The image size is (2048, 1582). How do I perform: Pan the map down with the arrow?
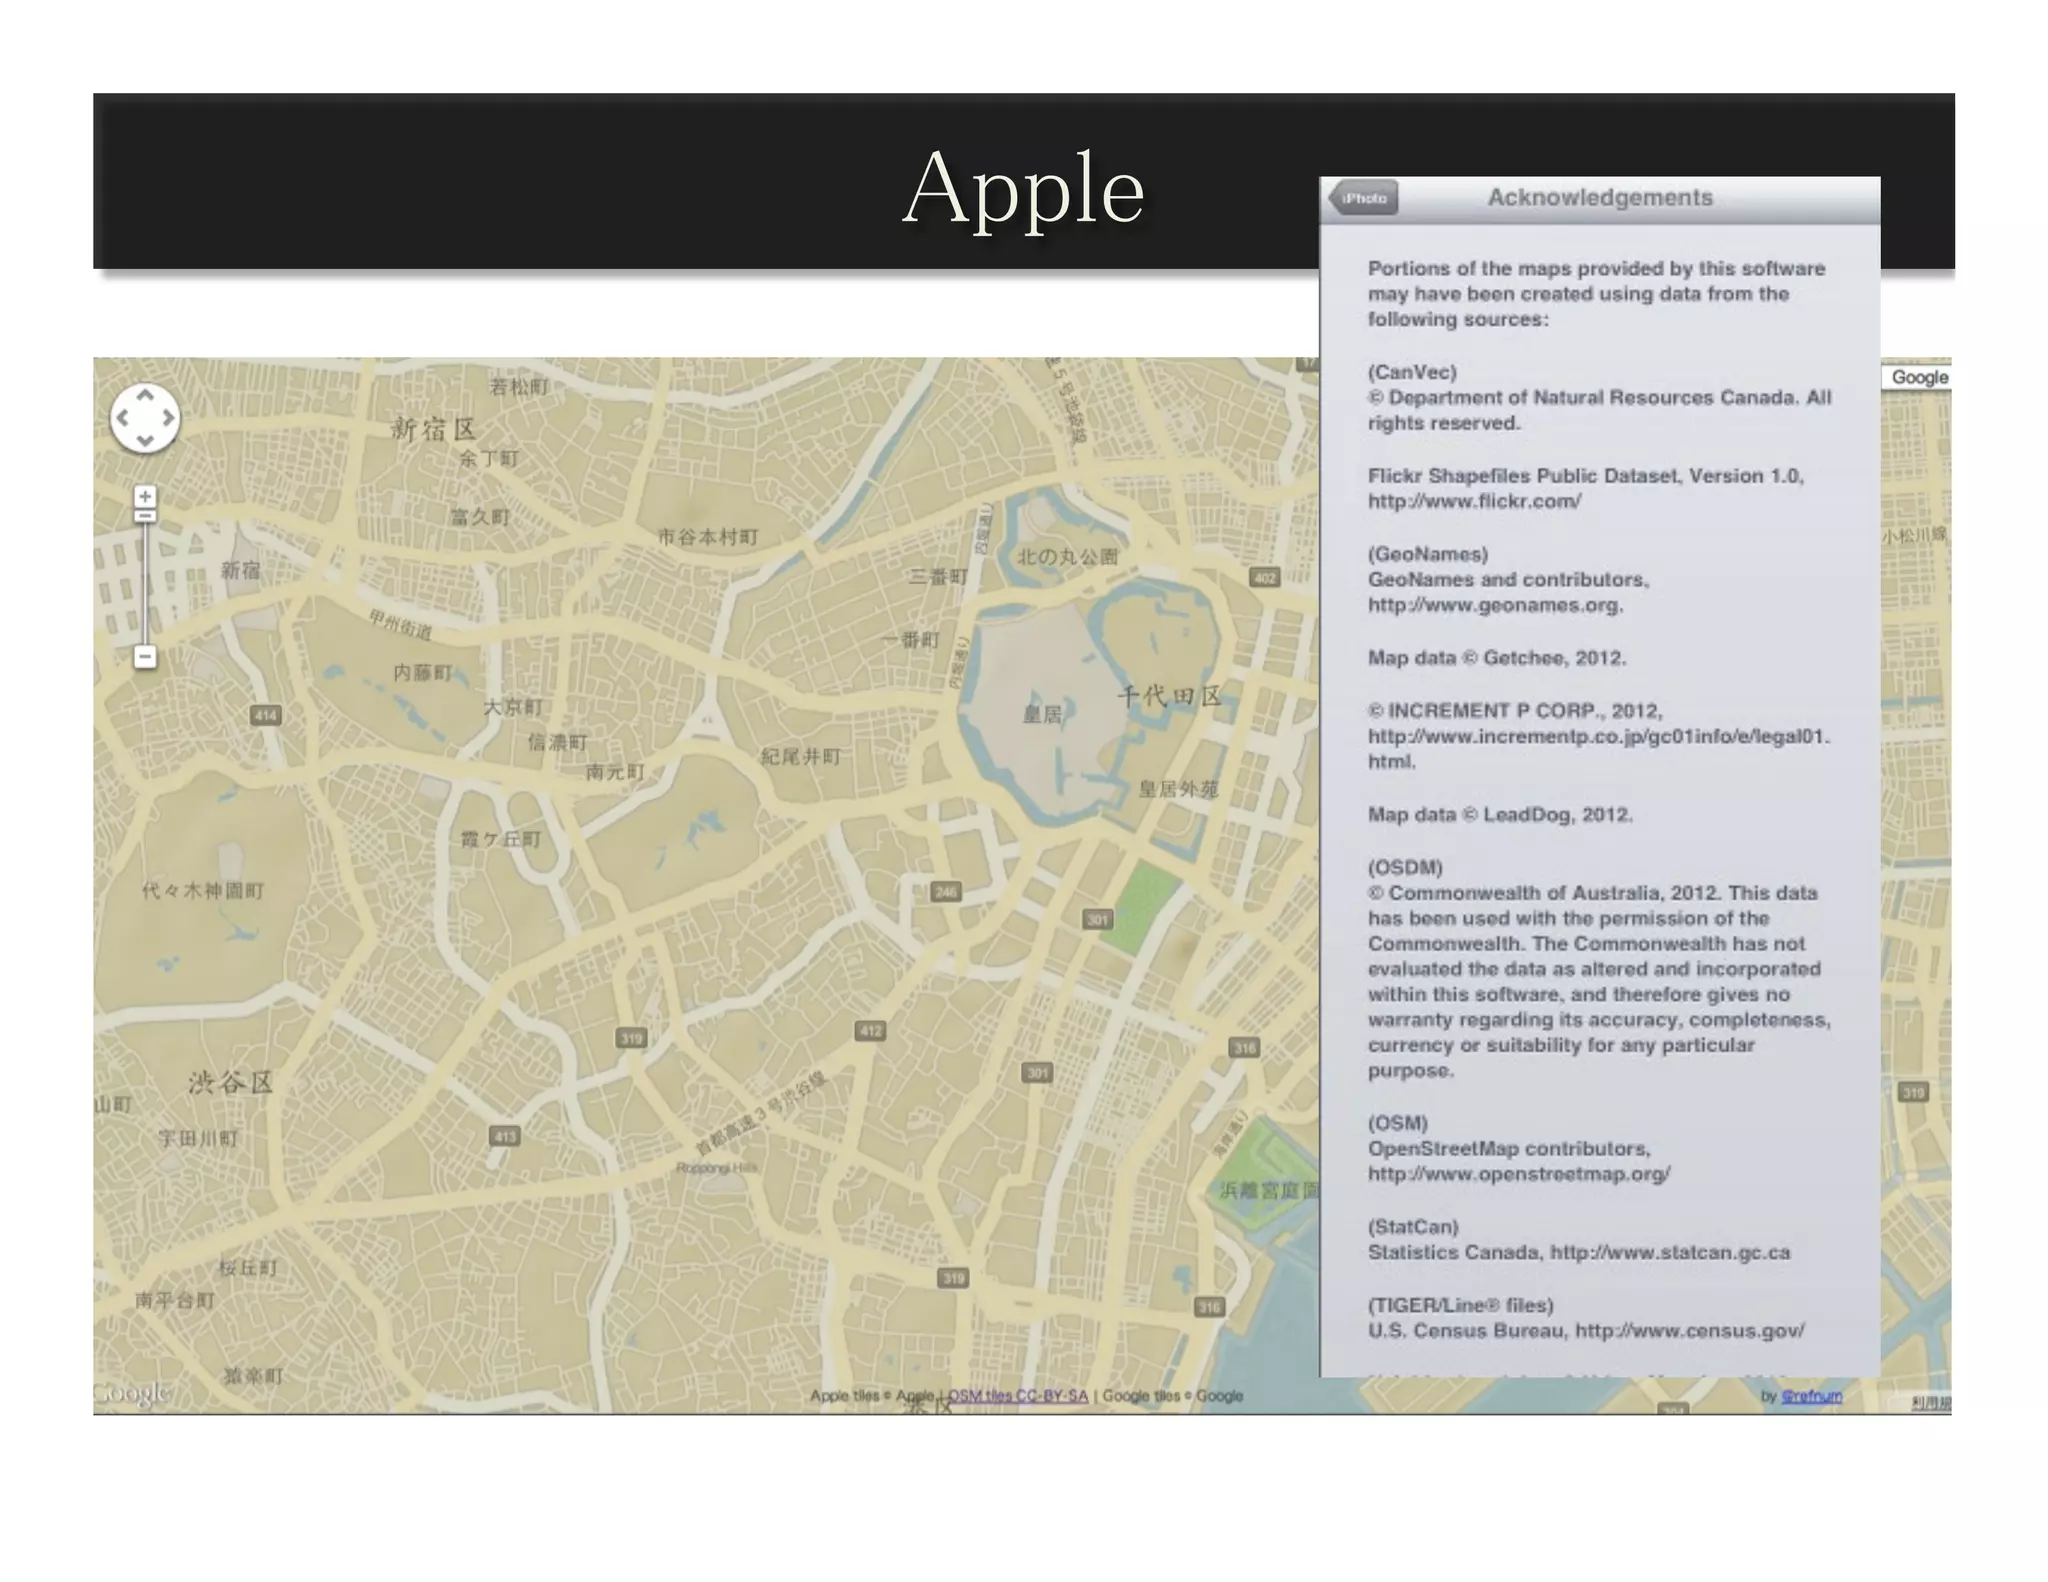pyautogui.click(x=145, y=439)
